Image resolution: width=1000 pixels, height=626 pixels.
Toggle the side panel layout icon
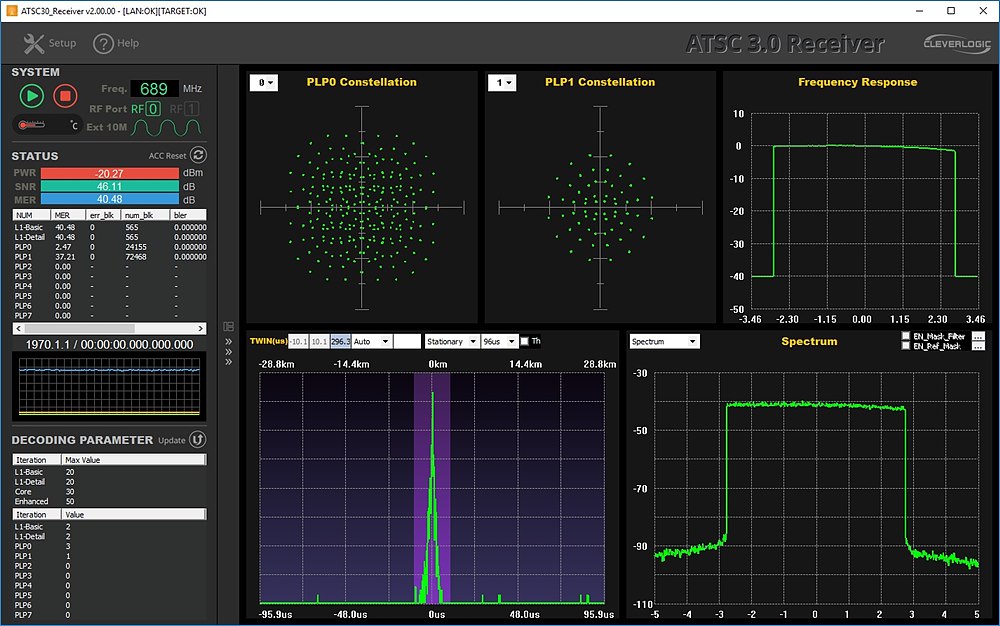228,327
